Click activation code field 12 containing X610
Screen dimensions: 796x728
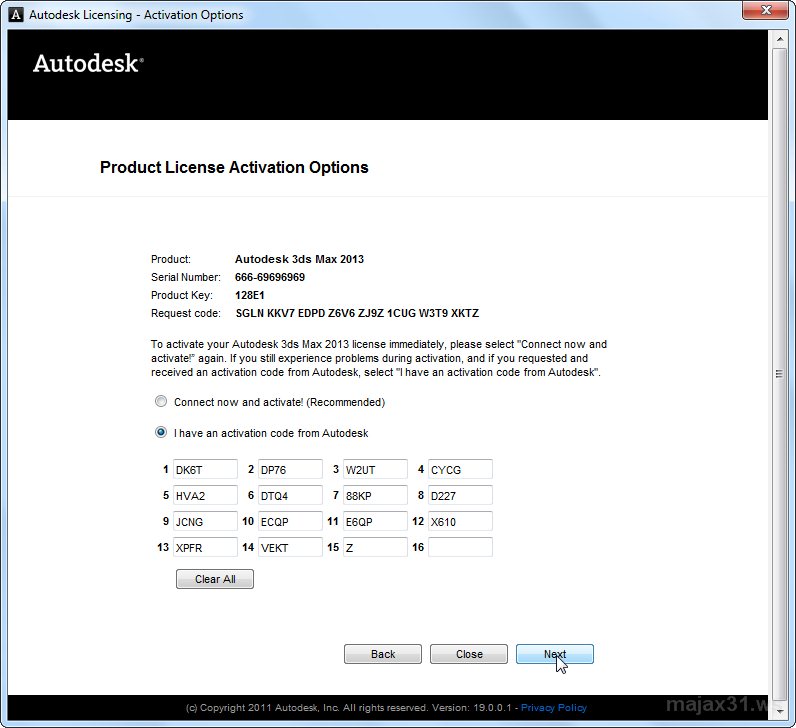click(x=460, y=521)
